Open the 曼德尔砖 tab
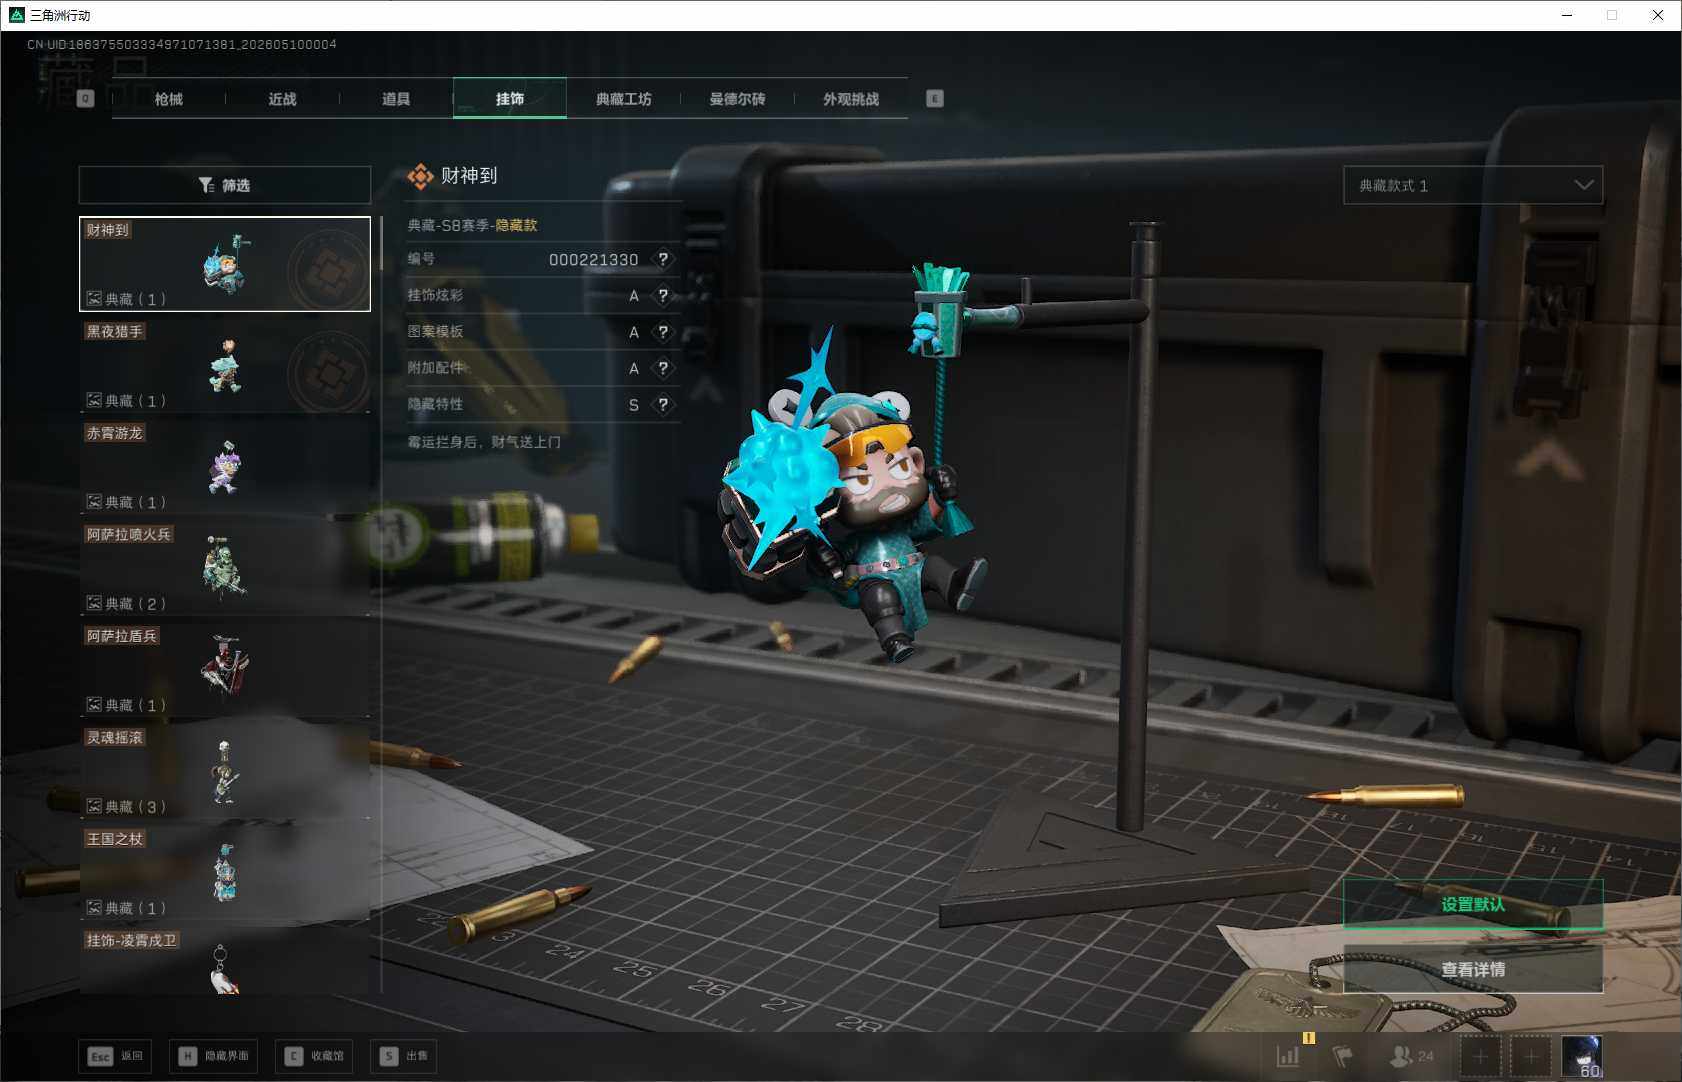This screenshot has width=1682, height=1082. (737, 99)
